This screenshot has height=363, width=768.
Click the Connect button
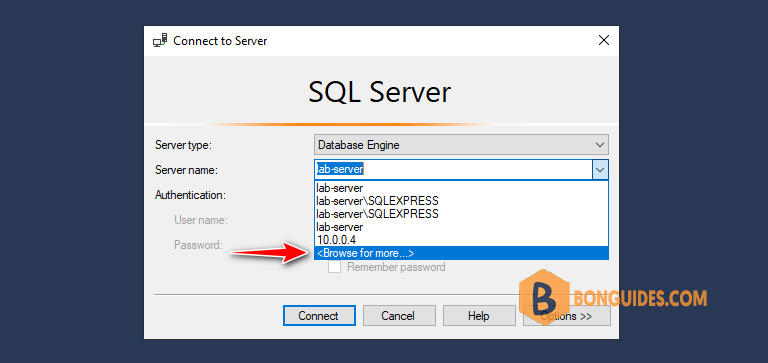(319, 316)
